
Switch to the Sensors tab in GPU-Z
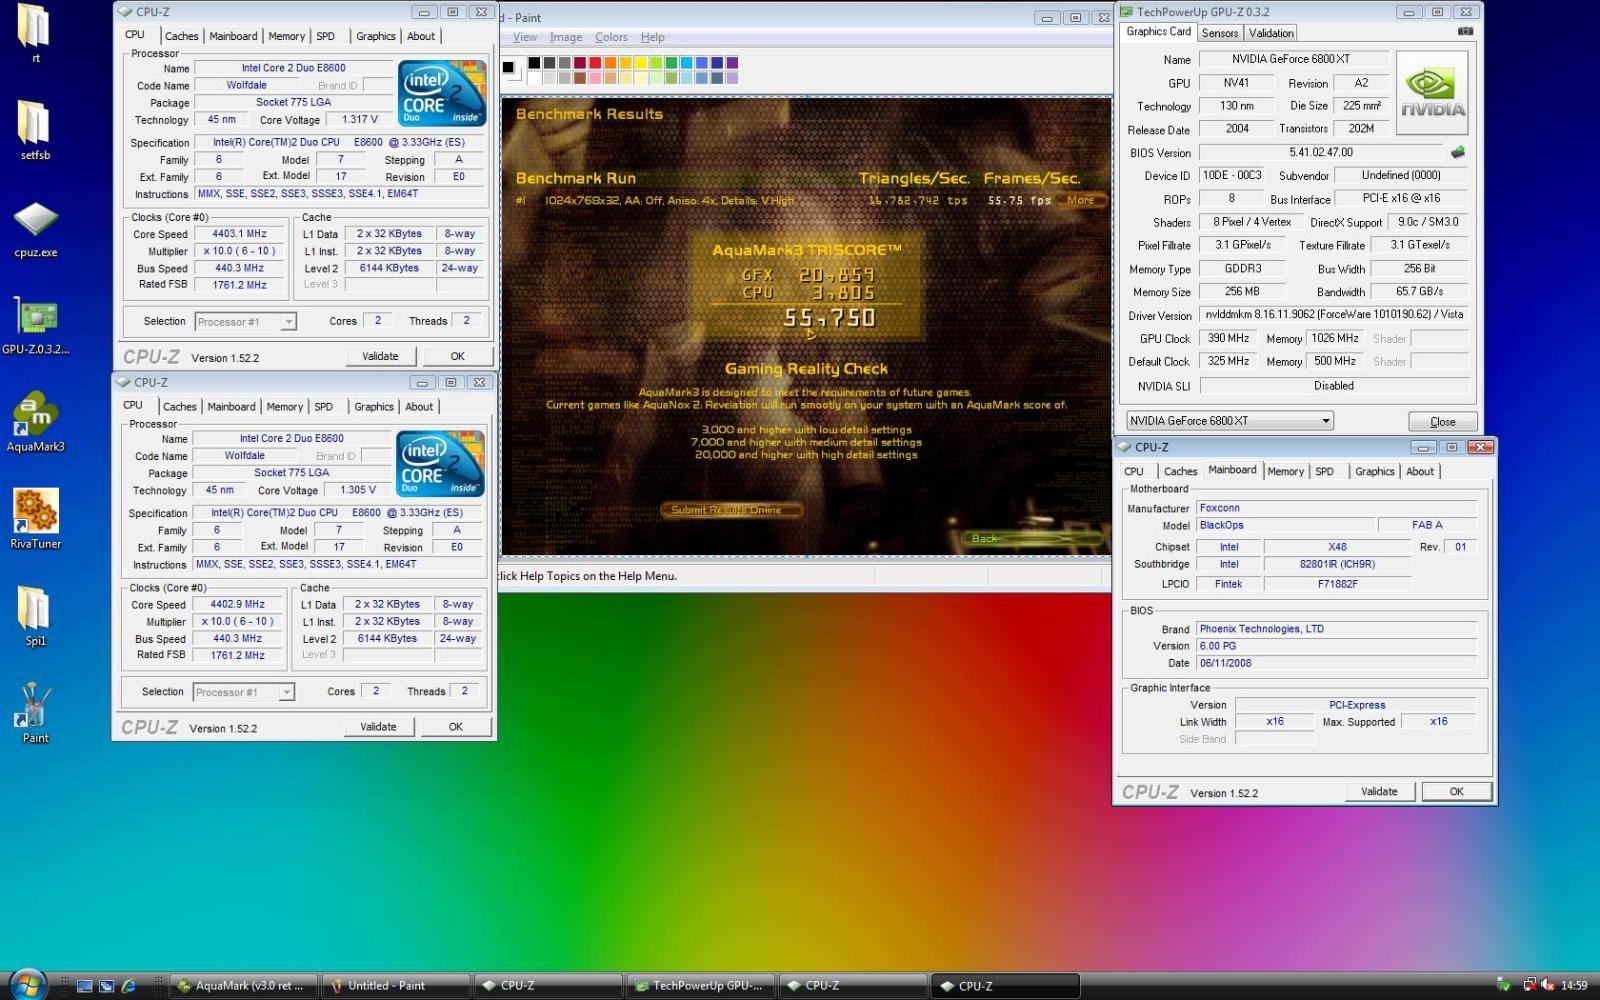pos(1220,33)
